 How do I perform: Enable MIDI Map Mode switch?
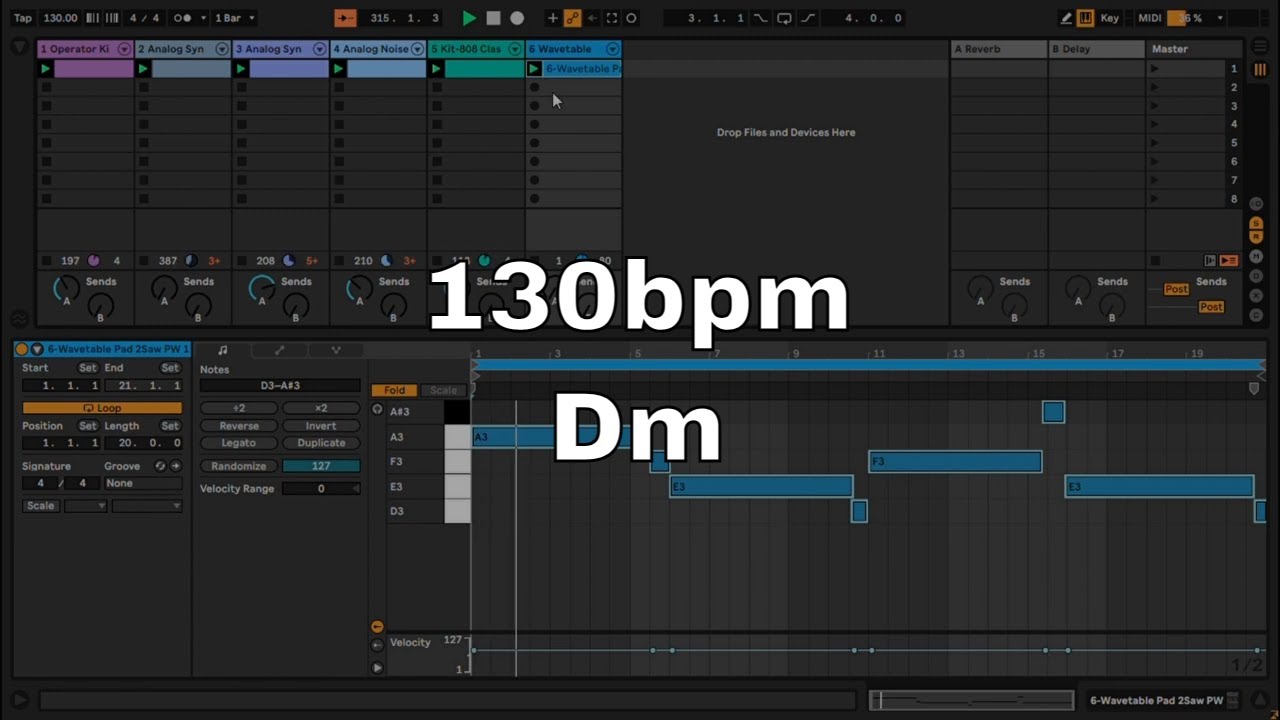click(x=1150, y=18)
